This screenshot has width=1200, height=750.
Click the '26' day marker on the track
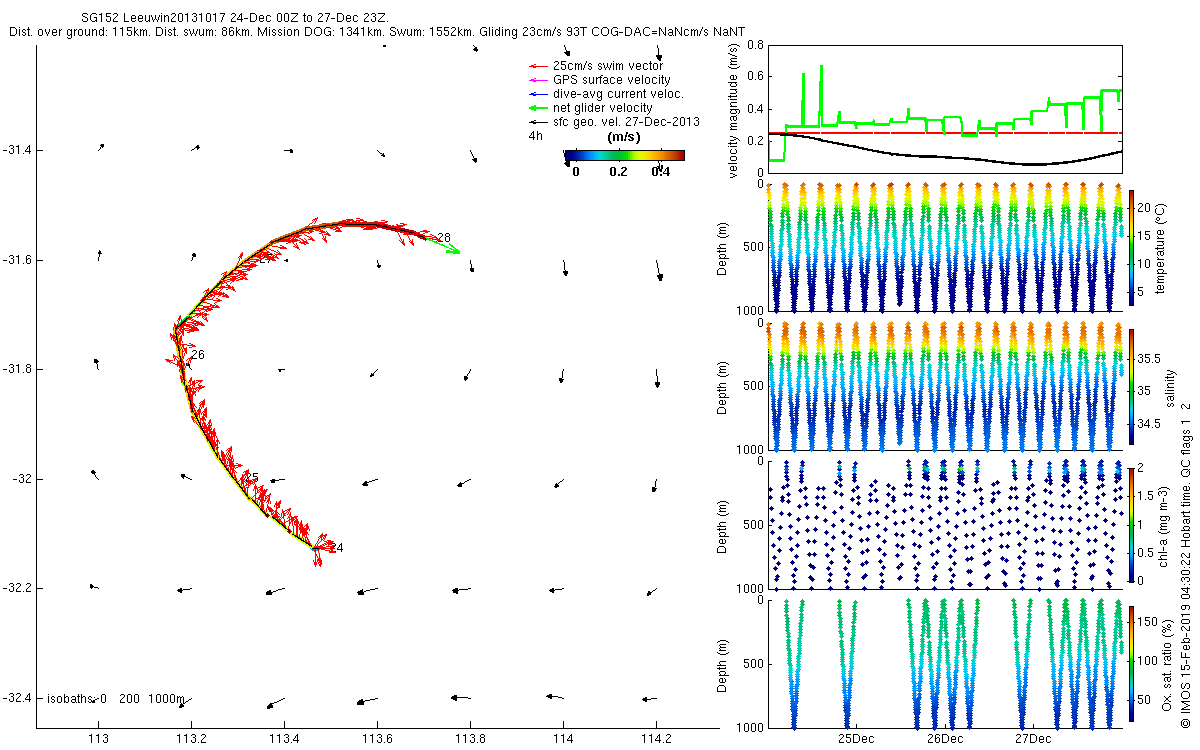tap(197, 355)
